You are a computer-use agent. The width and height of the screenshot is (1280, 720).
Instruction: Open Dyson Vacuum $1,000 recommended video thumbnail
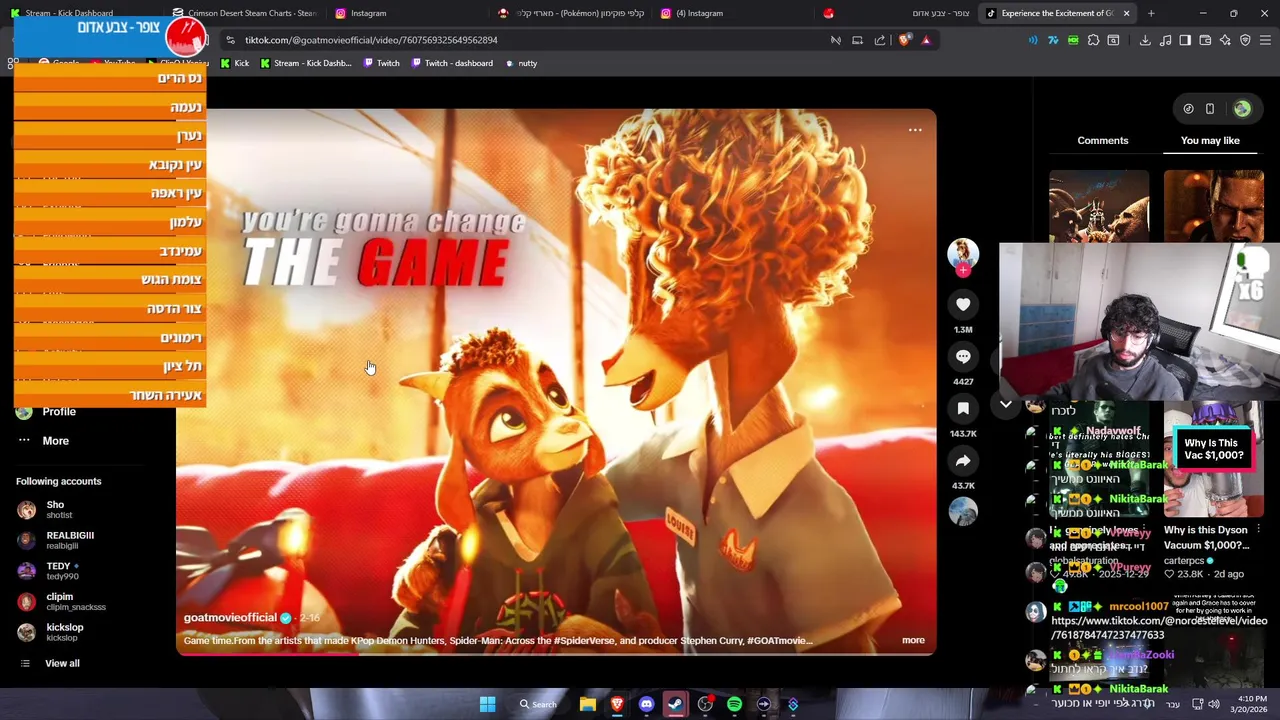coord(1213,457)
